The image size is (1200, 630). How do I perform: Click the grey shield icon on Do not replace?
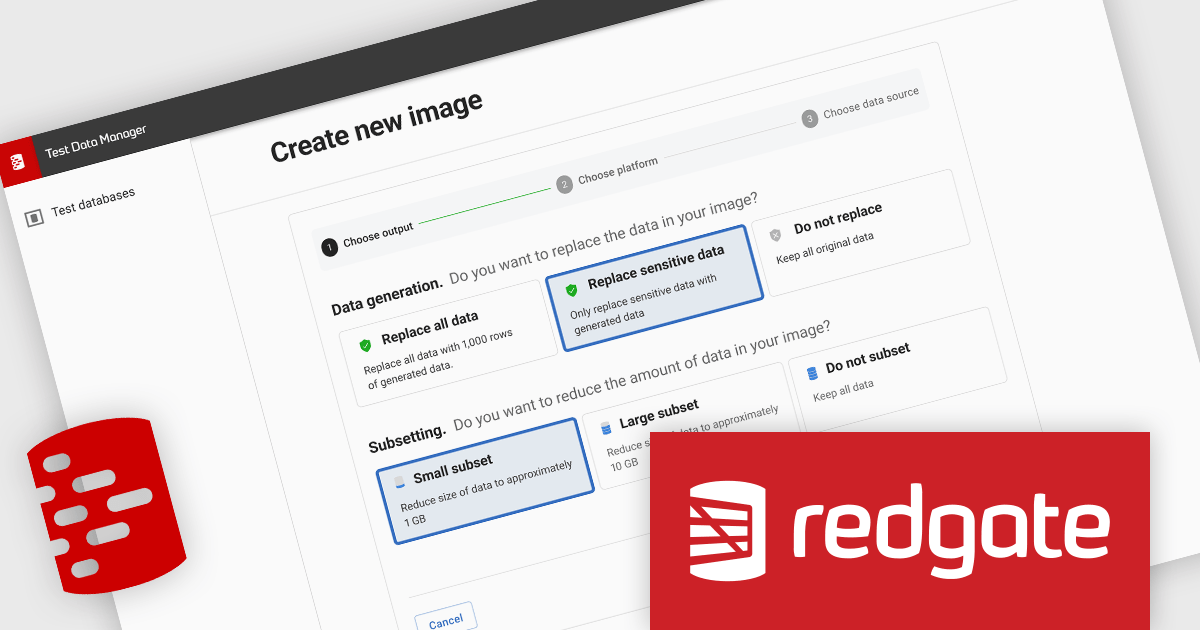776,235
